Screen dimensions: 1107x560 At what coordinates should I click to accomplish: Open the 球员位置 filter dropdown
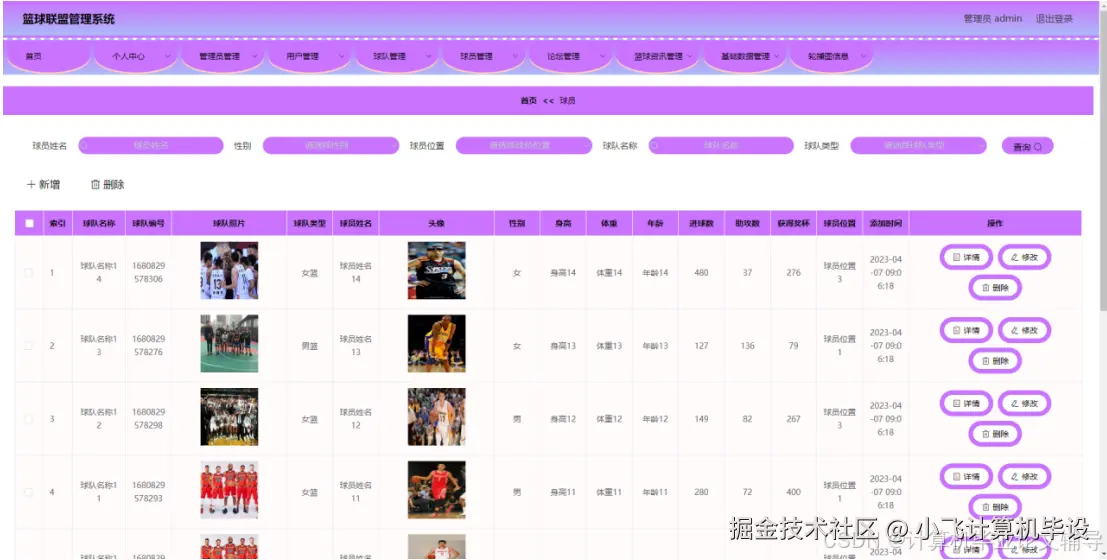524,145
